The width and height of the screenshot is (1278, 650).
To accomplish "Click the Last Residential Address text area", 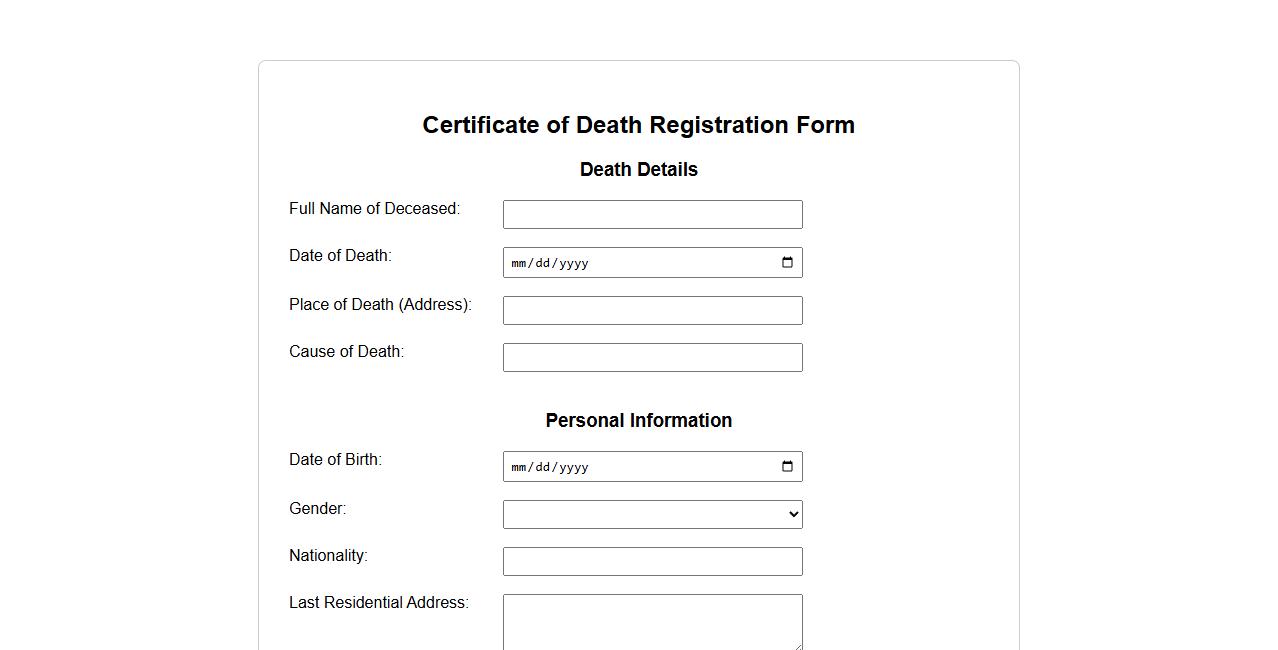I will [x=652, y=620].
